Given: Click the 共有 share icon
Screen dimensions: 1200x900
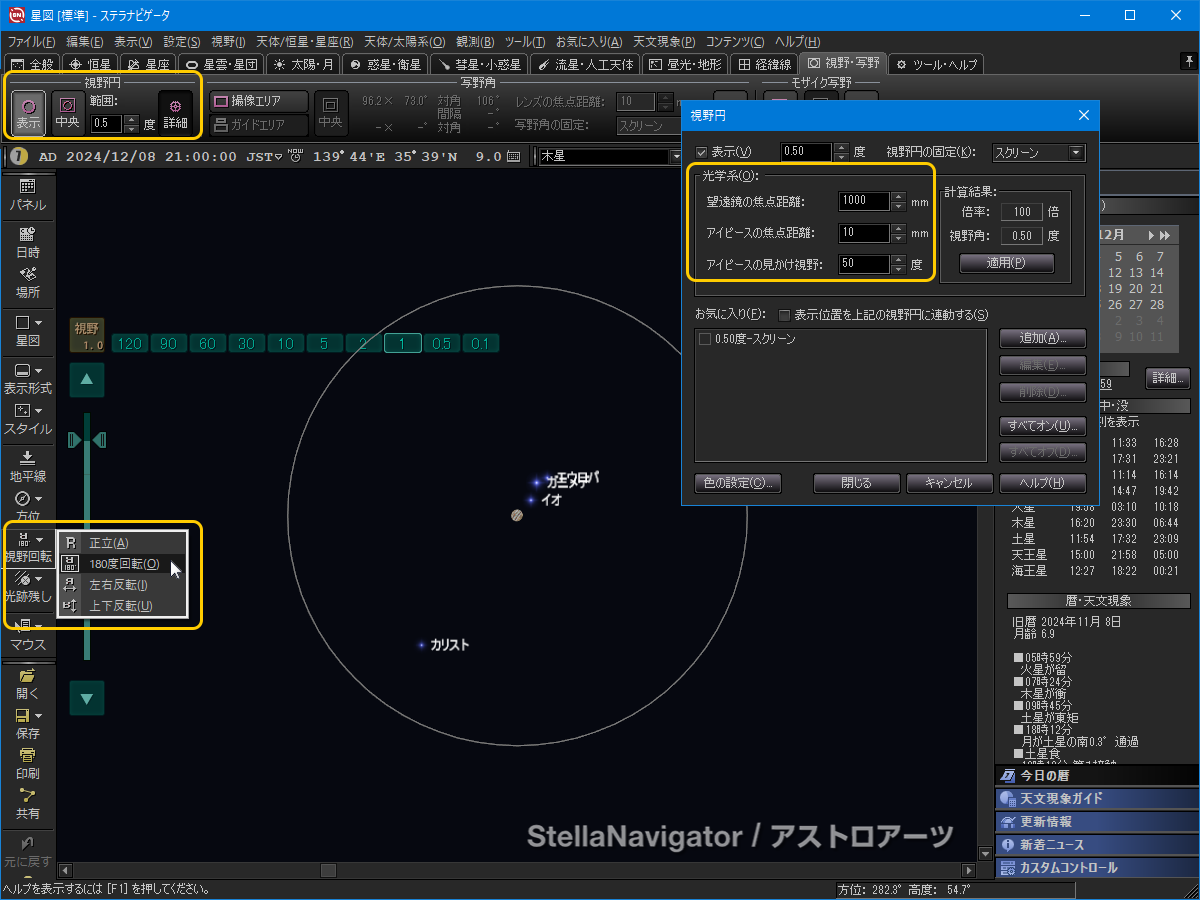Looking at the screenshot, I should (x=27, y=803).
